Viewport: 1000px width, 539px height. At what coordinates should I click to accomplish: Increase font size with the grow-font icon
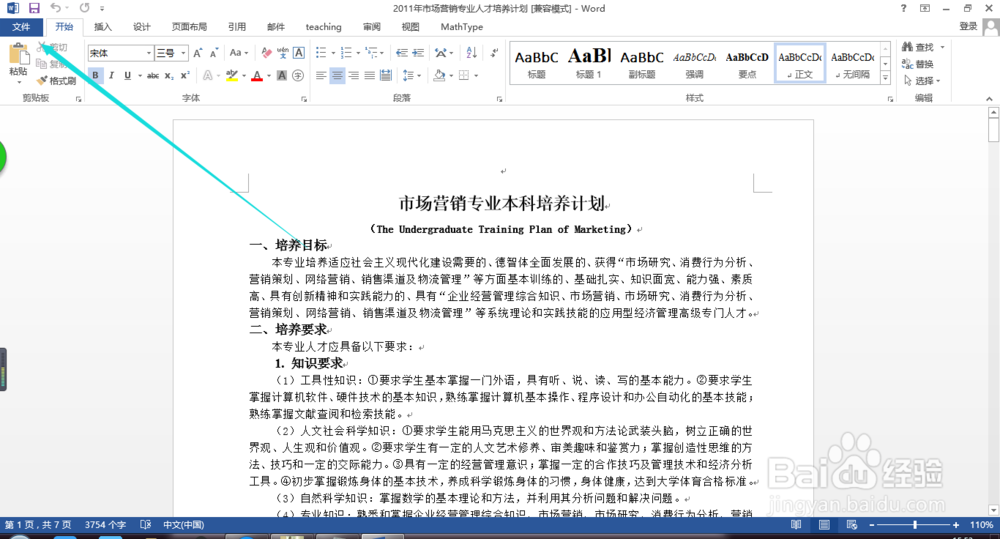click(x=198, y=53)
